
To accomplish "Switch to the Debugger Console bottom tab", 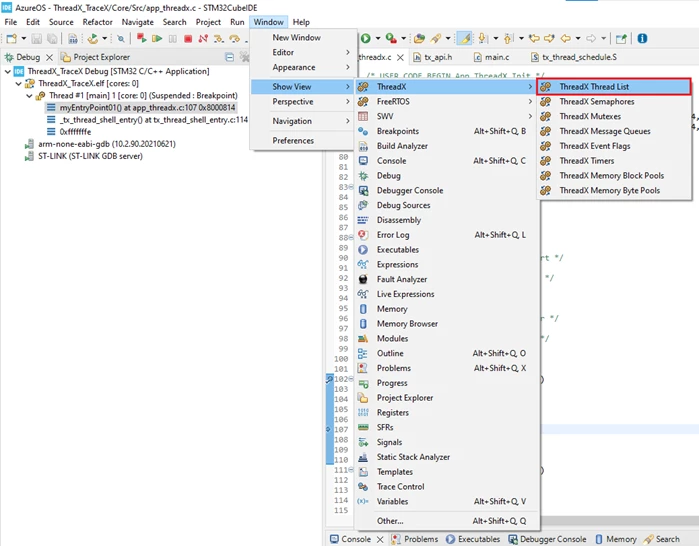I will pyautogui.click(x=547, y=539).
